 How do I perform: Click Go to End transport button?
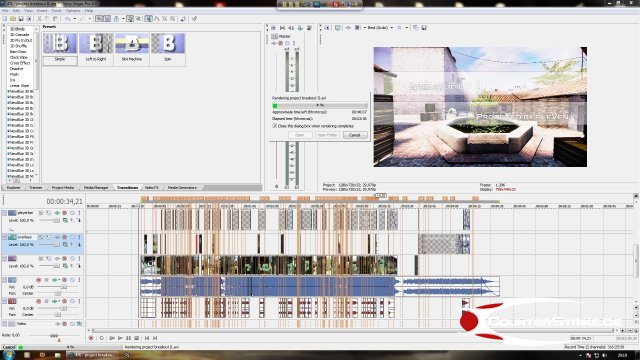(x=155, y=338)
